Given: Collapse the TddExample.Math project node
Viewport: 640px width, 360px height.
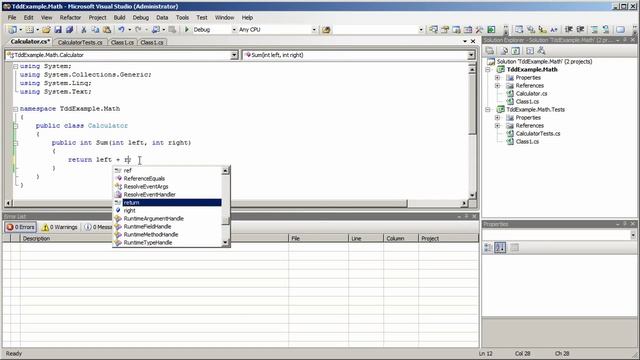Looking at the screenshot, I should pos(487,69).
